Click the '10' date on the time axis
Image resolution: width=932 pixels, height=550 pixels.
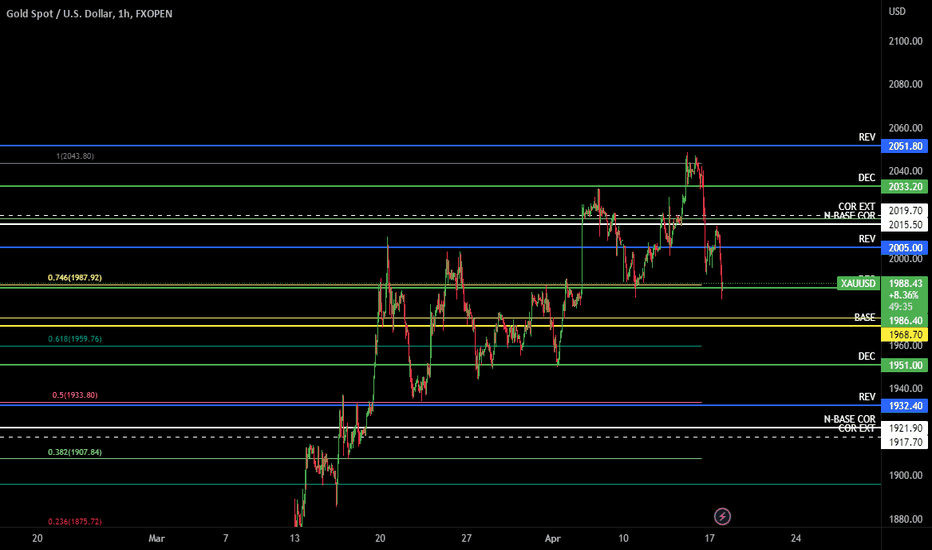(623, 539)
